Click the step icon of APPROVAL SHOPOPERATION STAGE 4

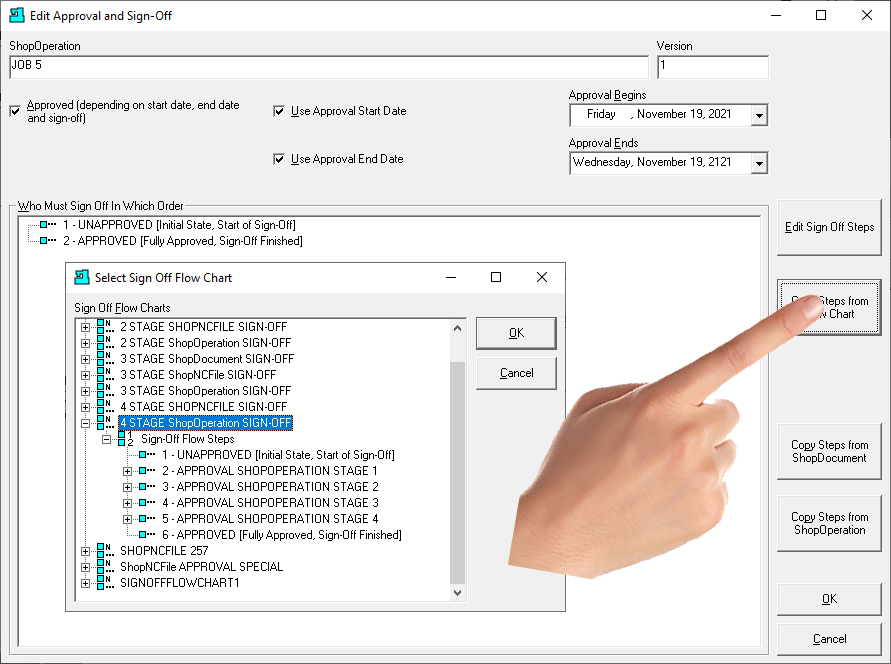point(147,519)
